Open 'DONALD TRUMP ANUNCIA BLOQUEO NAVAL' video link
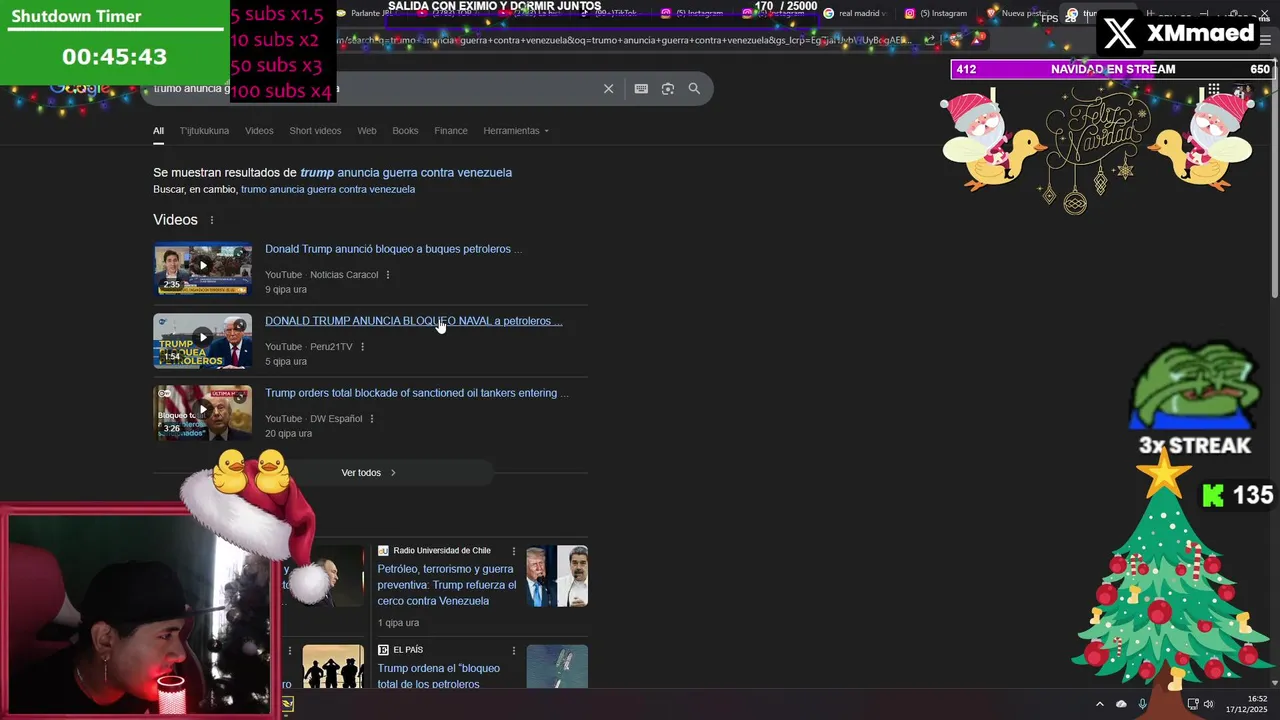The height and width of the screenshot is (720, 1280). 413,321
